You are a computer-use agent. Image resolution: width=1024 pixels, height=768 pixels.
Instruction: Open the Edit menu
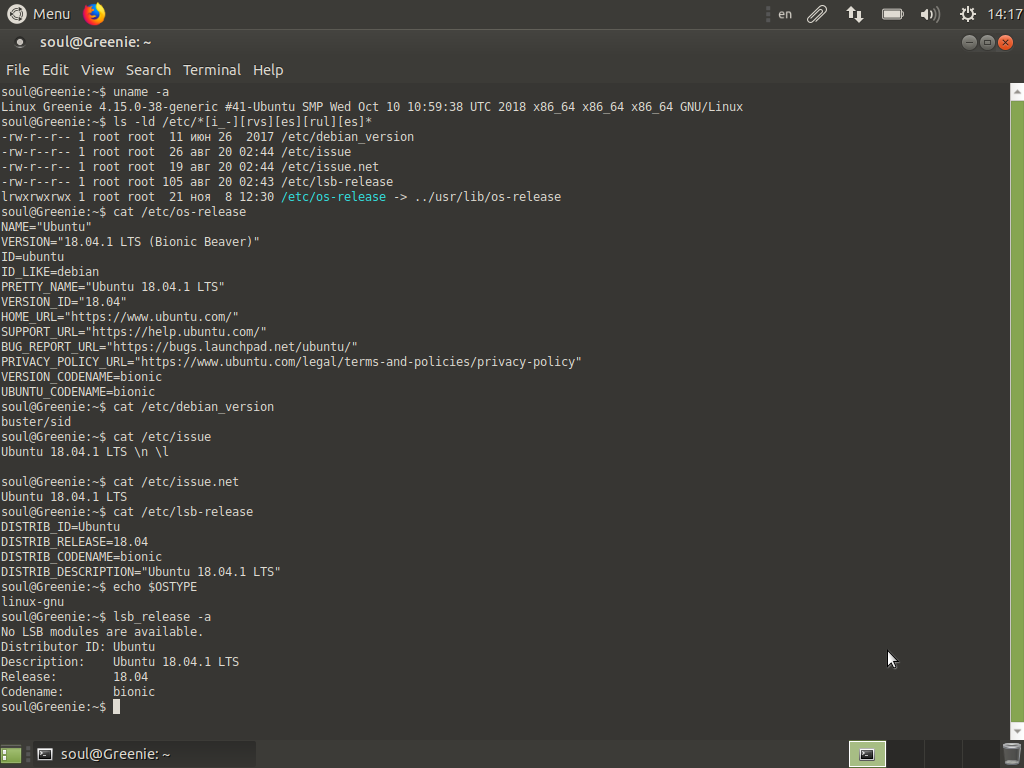point(56,70)
